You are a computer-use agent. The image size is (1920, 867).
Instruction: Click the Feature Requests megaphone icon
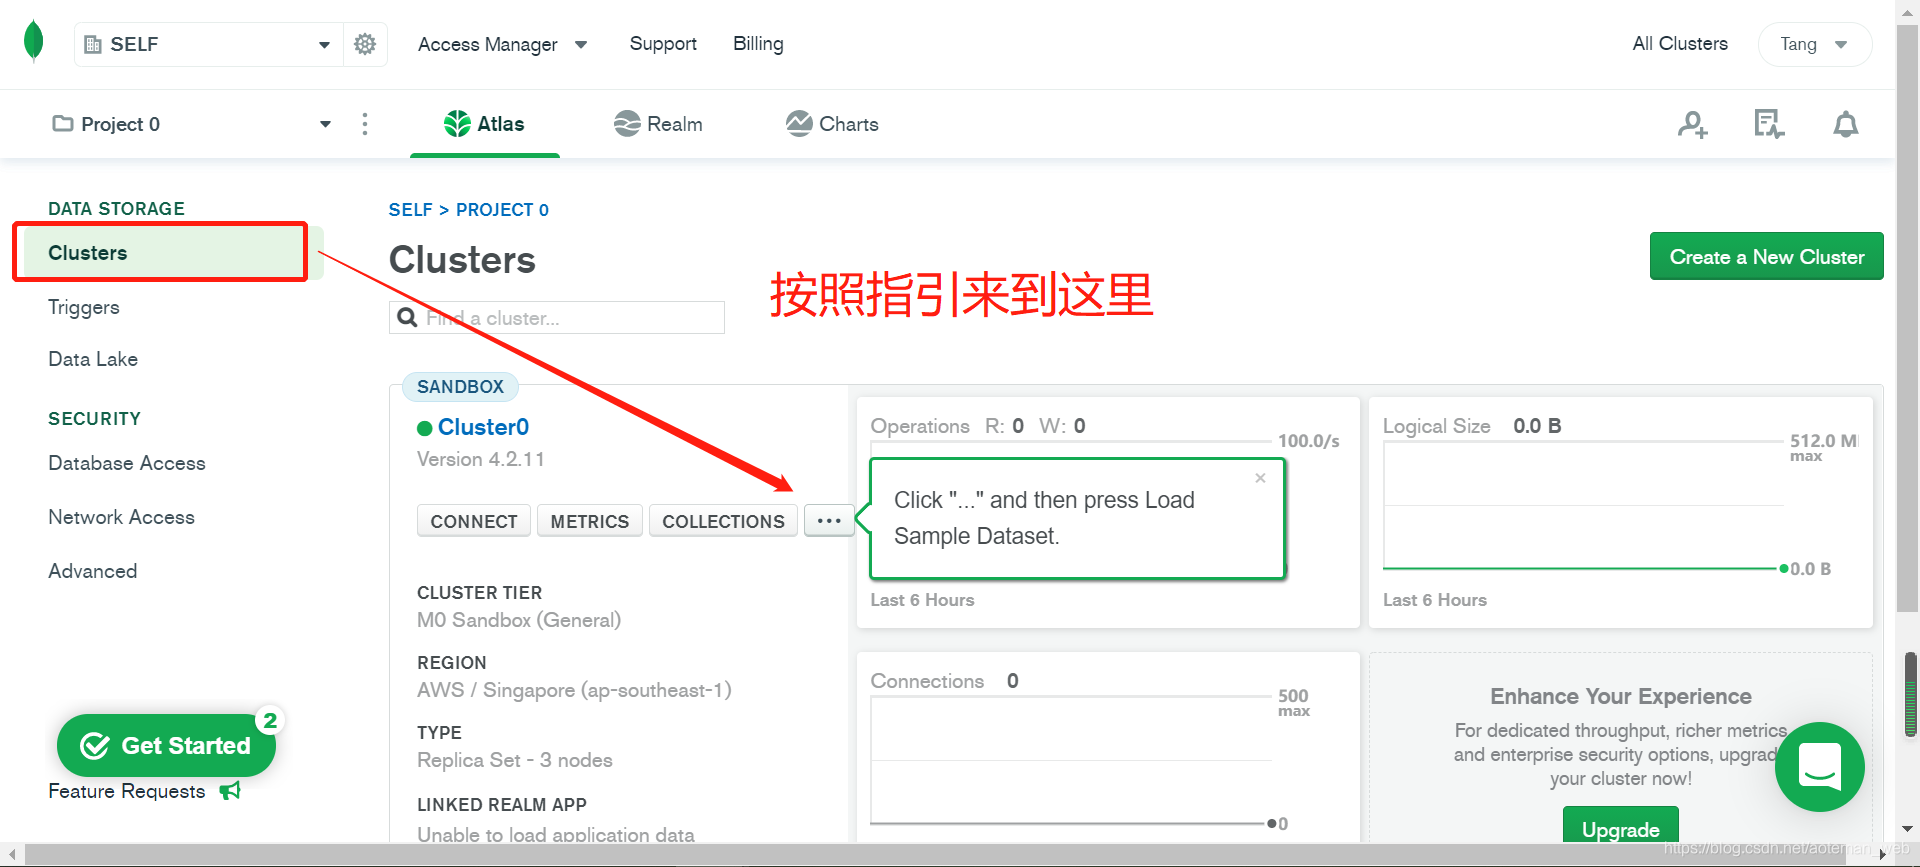pyautogui.click(x=230, y=791)
